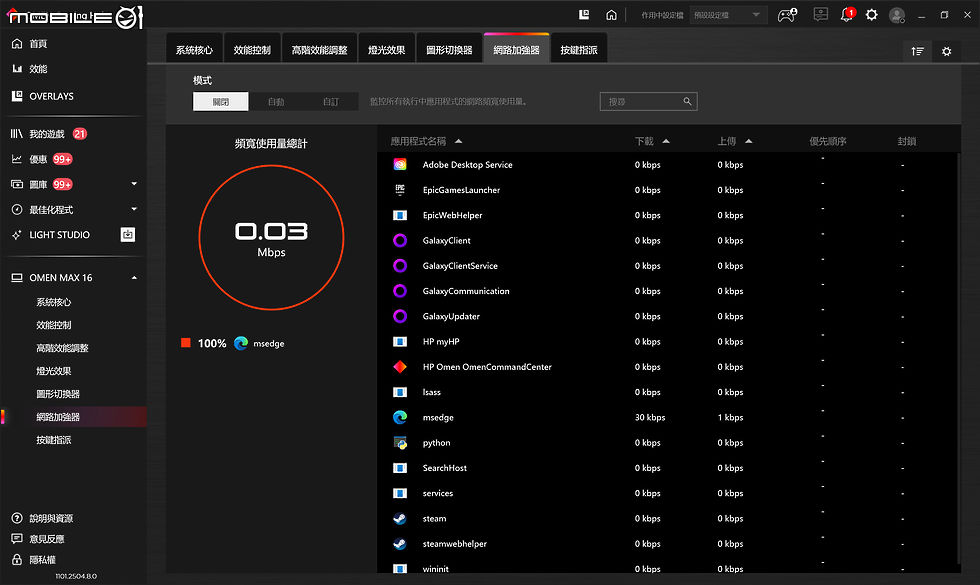Set mode to 自訂
Viewport: 980px width, 585px height.
point(331,101)
